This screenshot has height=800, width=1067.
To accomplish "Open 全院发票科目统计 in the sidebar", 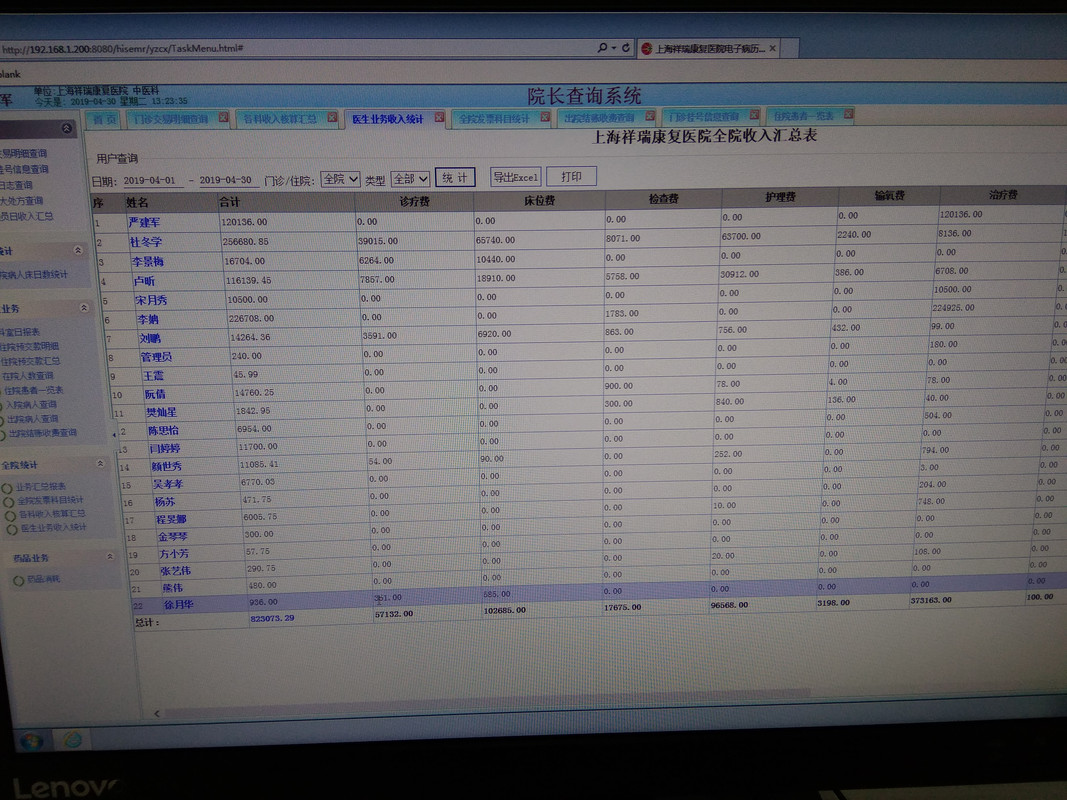I will (x=50, y=500).
